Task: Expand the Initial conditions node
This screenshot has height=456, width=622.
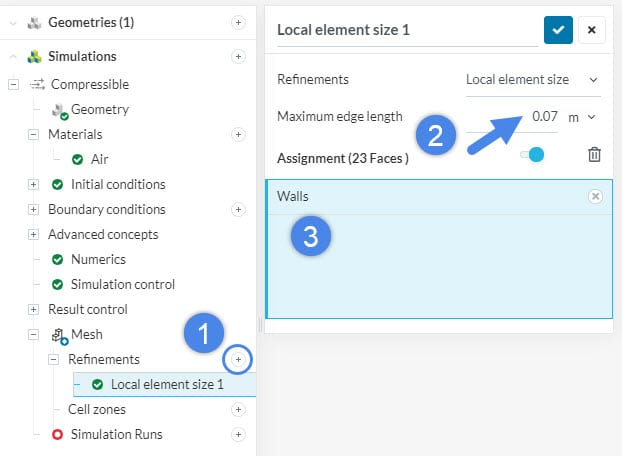Action: (33, 185)
